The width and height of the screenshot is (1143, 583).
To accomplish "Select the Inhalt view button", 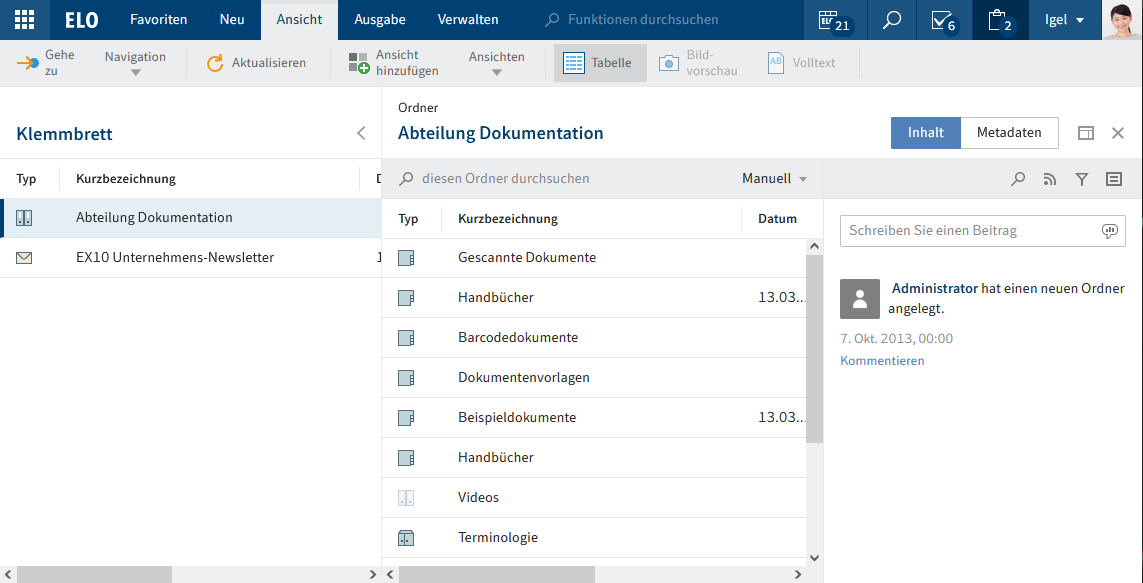I will (925, 133).
